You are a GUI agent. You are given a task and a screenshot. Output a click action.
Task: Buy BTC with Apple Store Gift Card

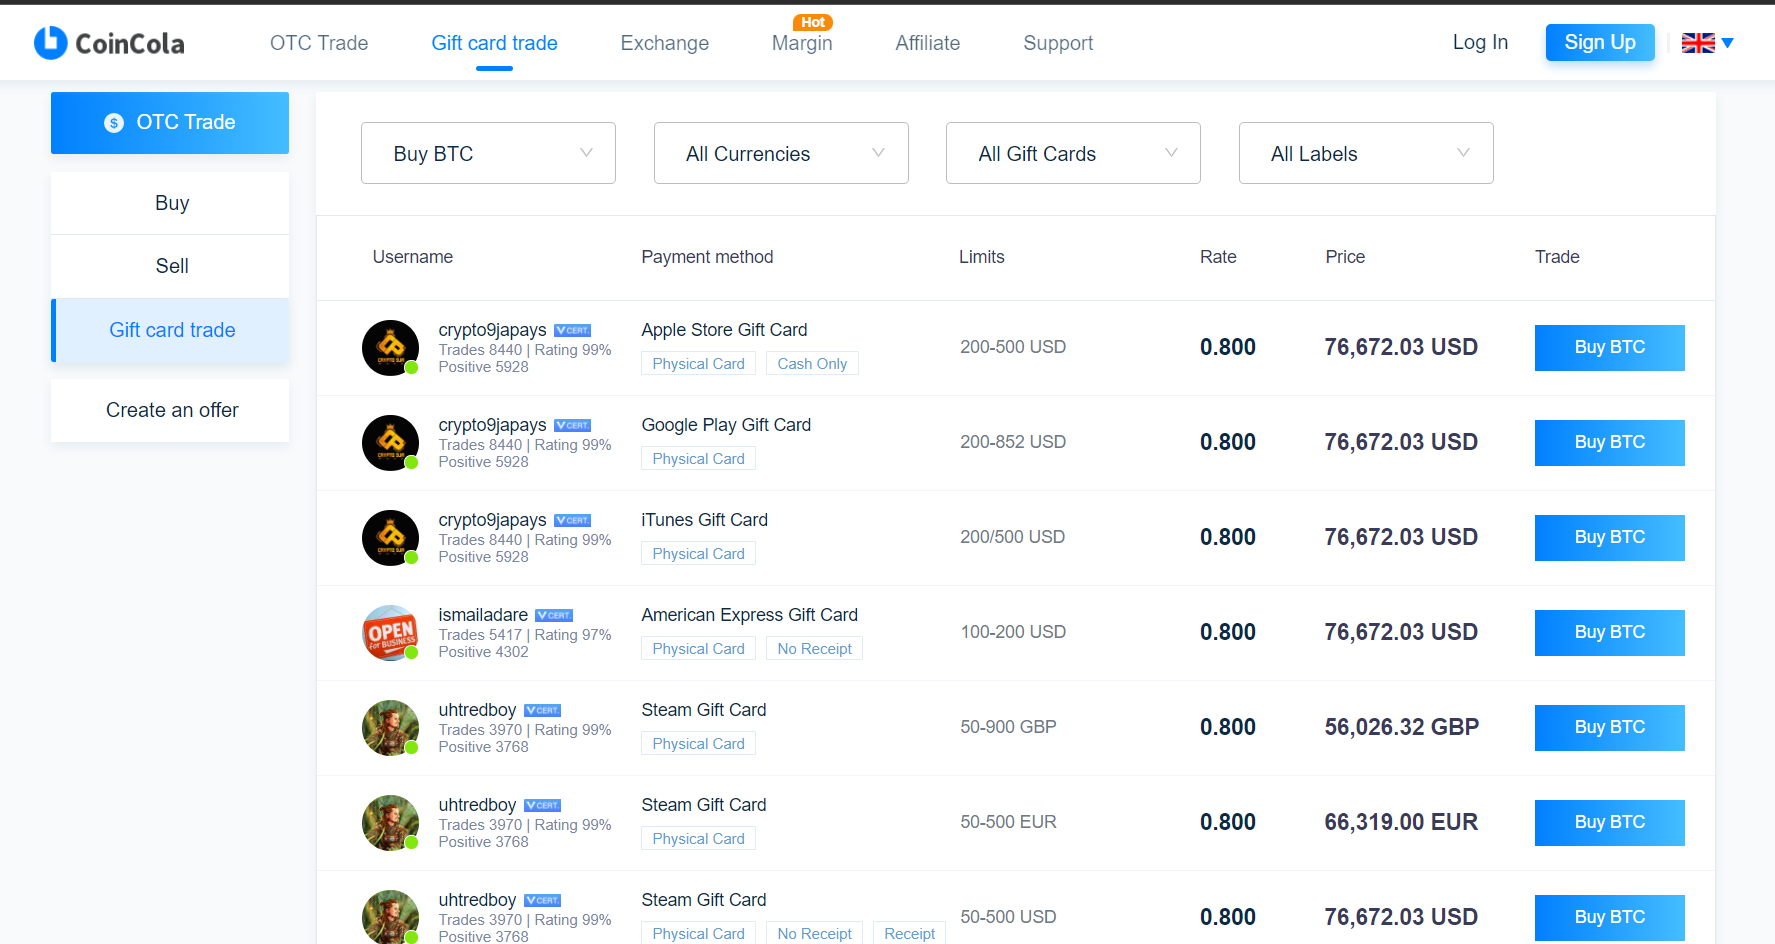click(1609, 348)
